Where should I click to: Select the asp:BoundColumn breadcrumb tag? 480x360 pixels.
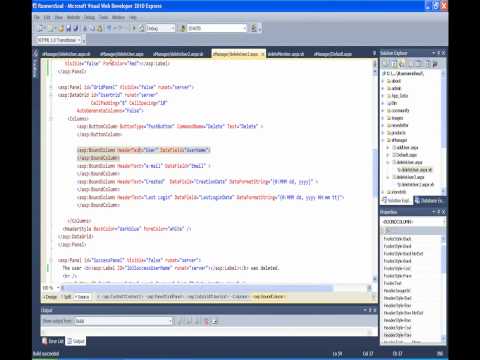pos(269,297)
